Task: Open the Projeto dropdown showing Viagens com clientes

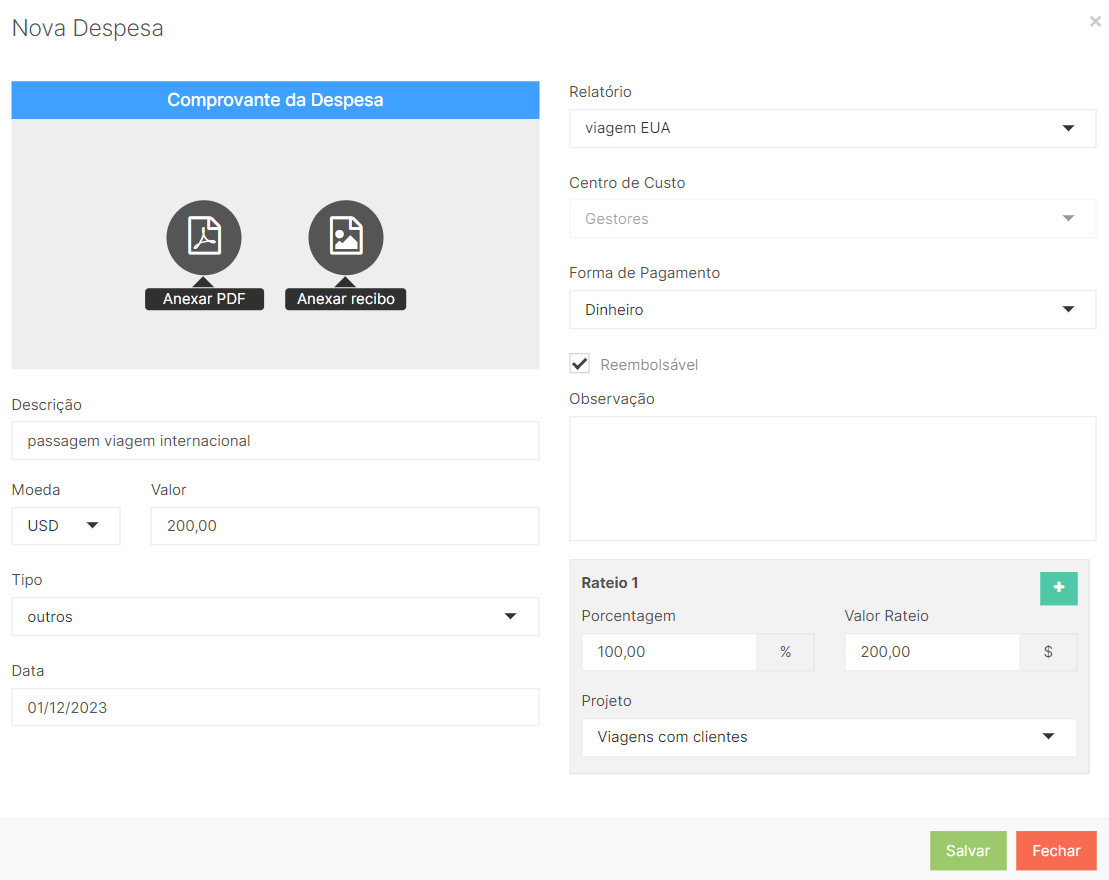Action: [829, 737]
